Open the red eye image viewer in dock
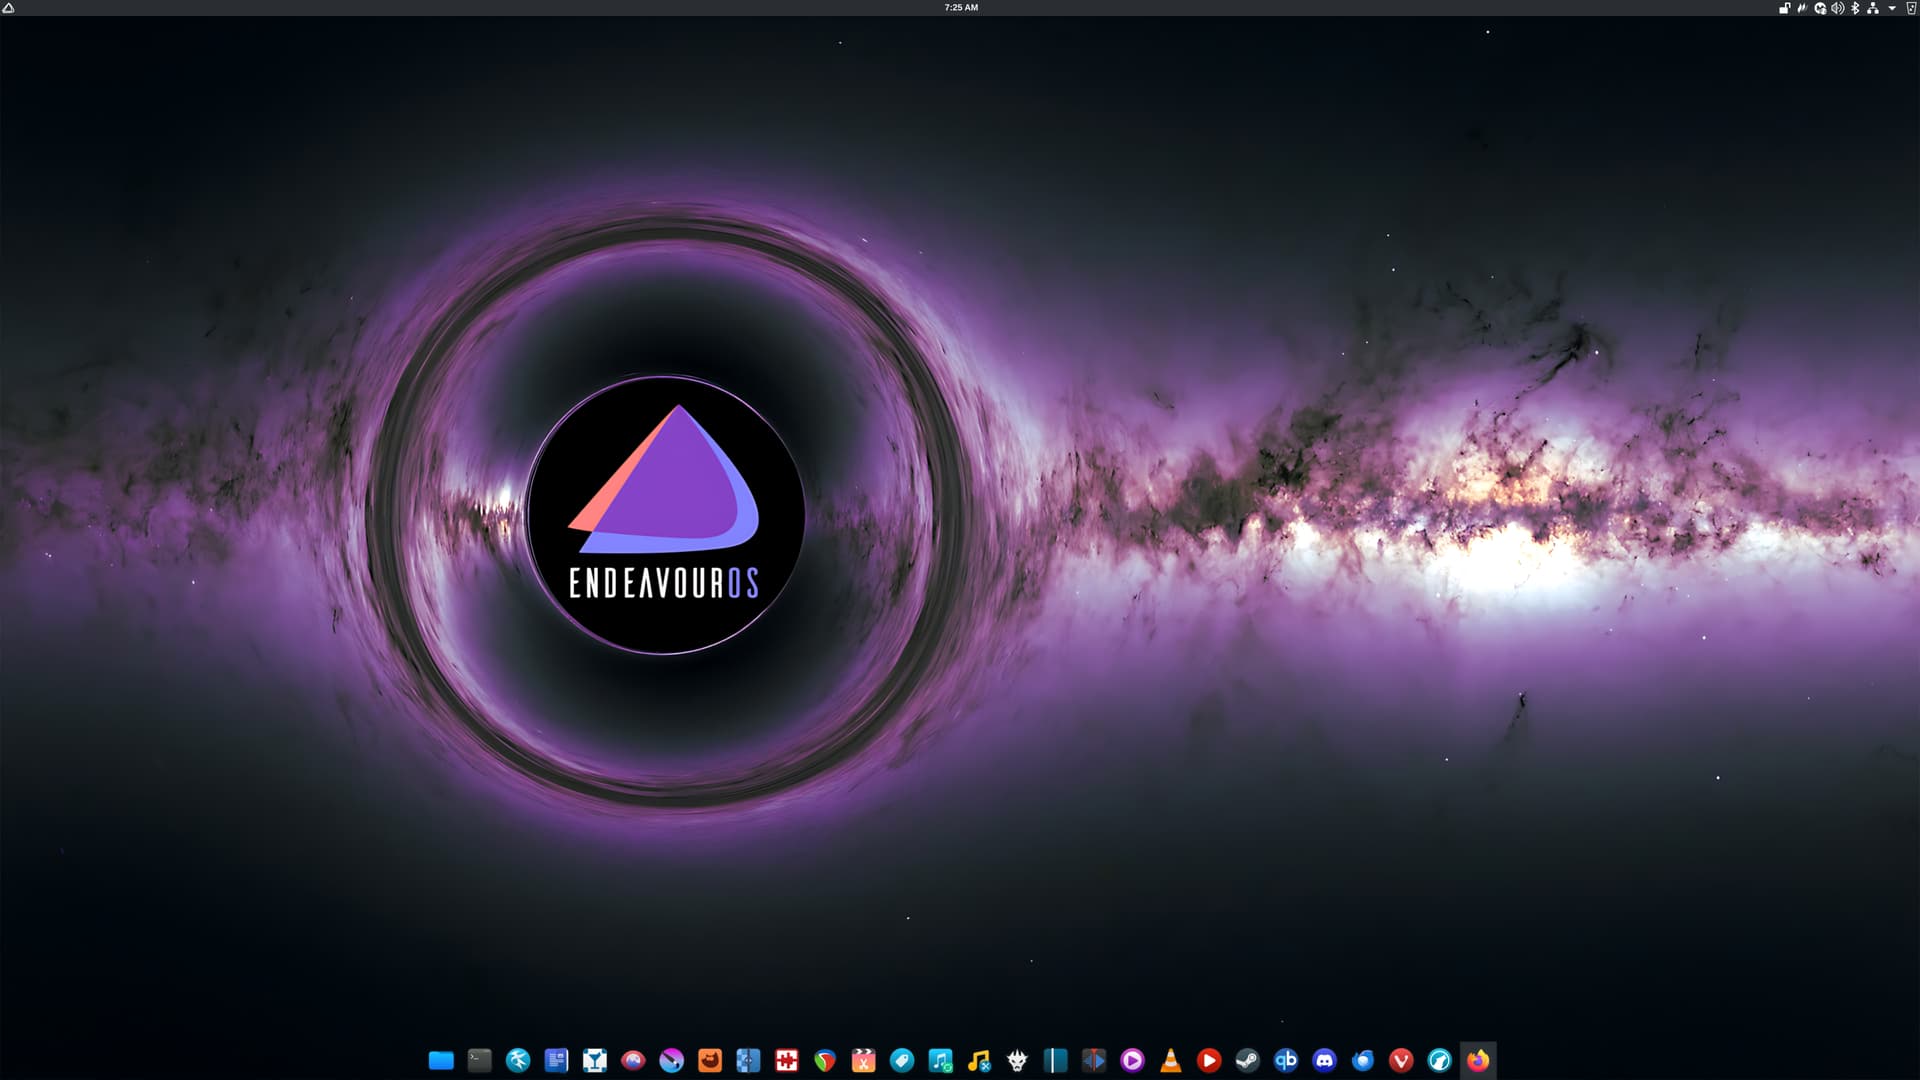Image resolution: width=1920 pixels, height=1080 pixels. (x=633, y=1060)
